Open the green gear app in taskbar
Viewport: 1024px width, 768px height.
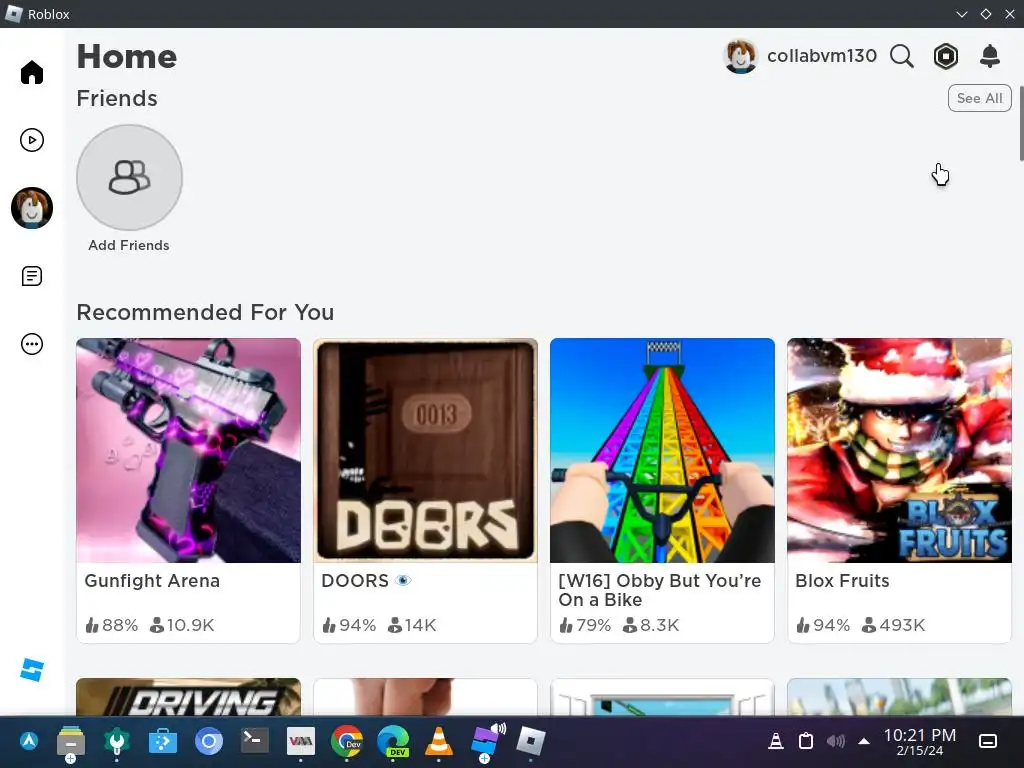click(116, 741)
